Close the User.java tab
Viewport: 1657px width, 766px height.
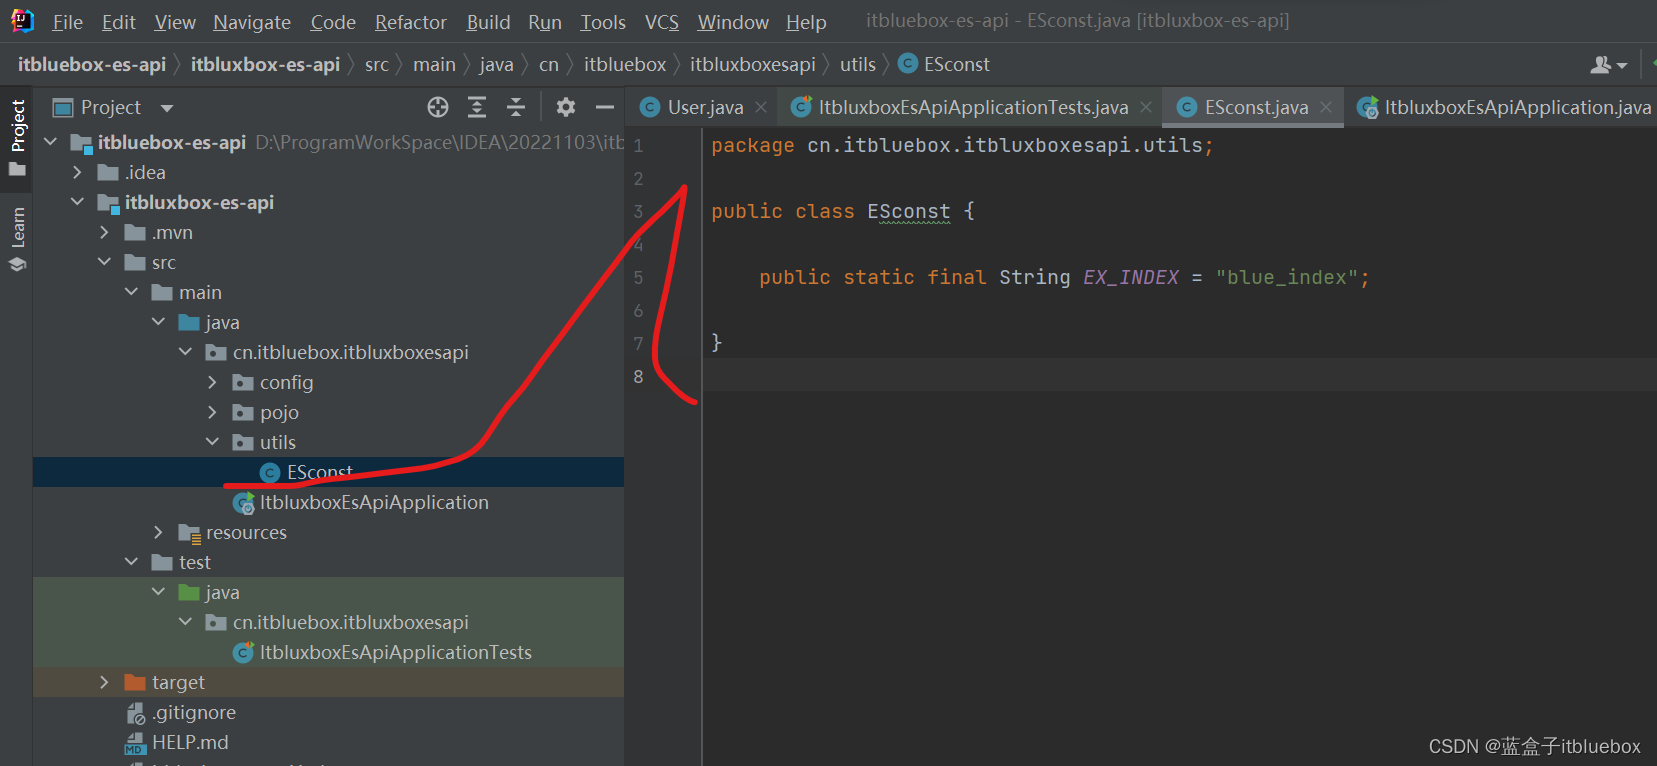pyautogui.click(x=761, y=107)
